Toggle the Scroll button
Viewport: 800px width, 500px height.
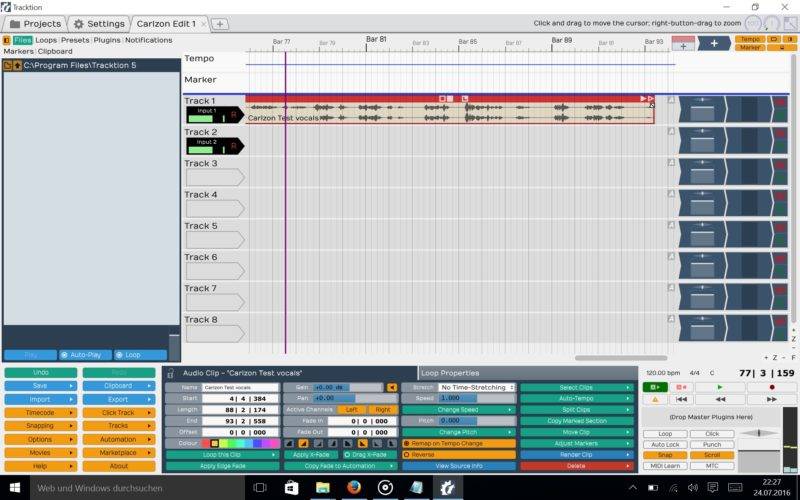(711, 455)
